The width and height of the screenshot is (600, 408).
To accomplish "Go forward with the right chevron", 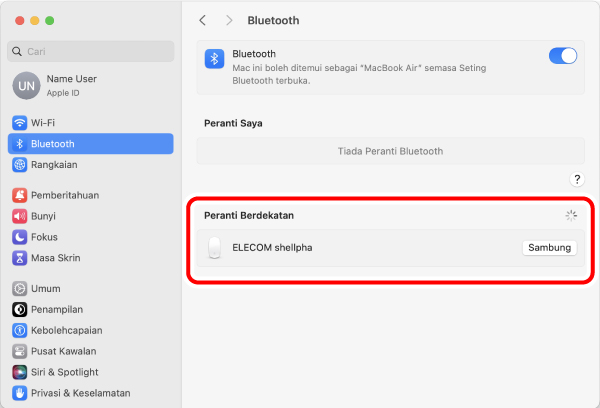I will (x=229, y=20).
